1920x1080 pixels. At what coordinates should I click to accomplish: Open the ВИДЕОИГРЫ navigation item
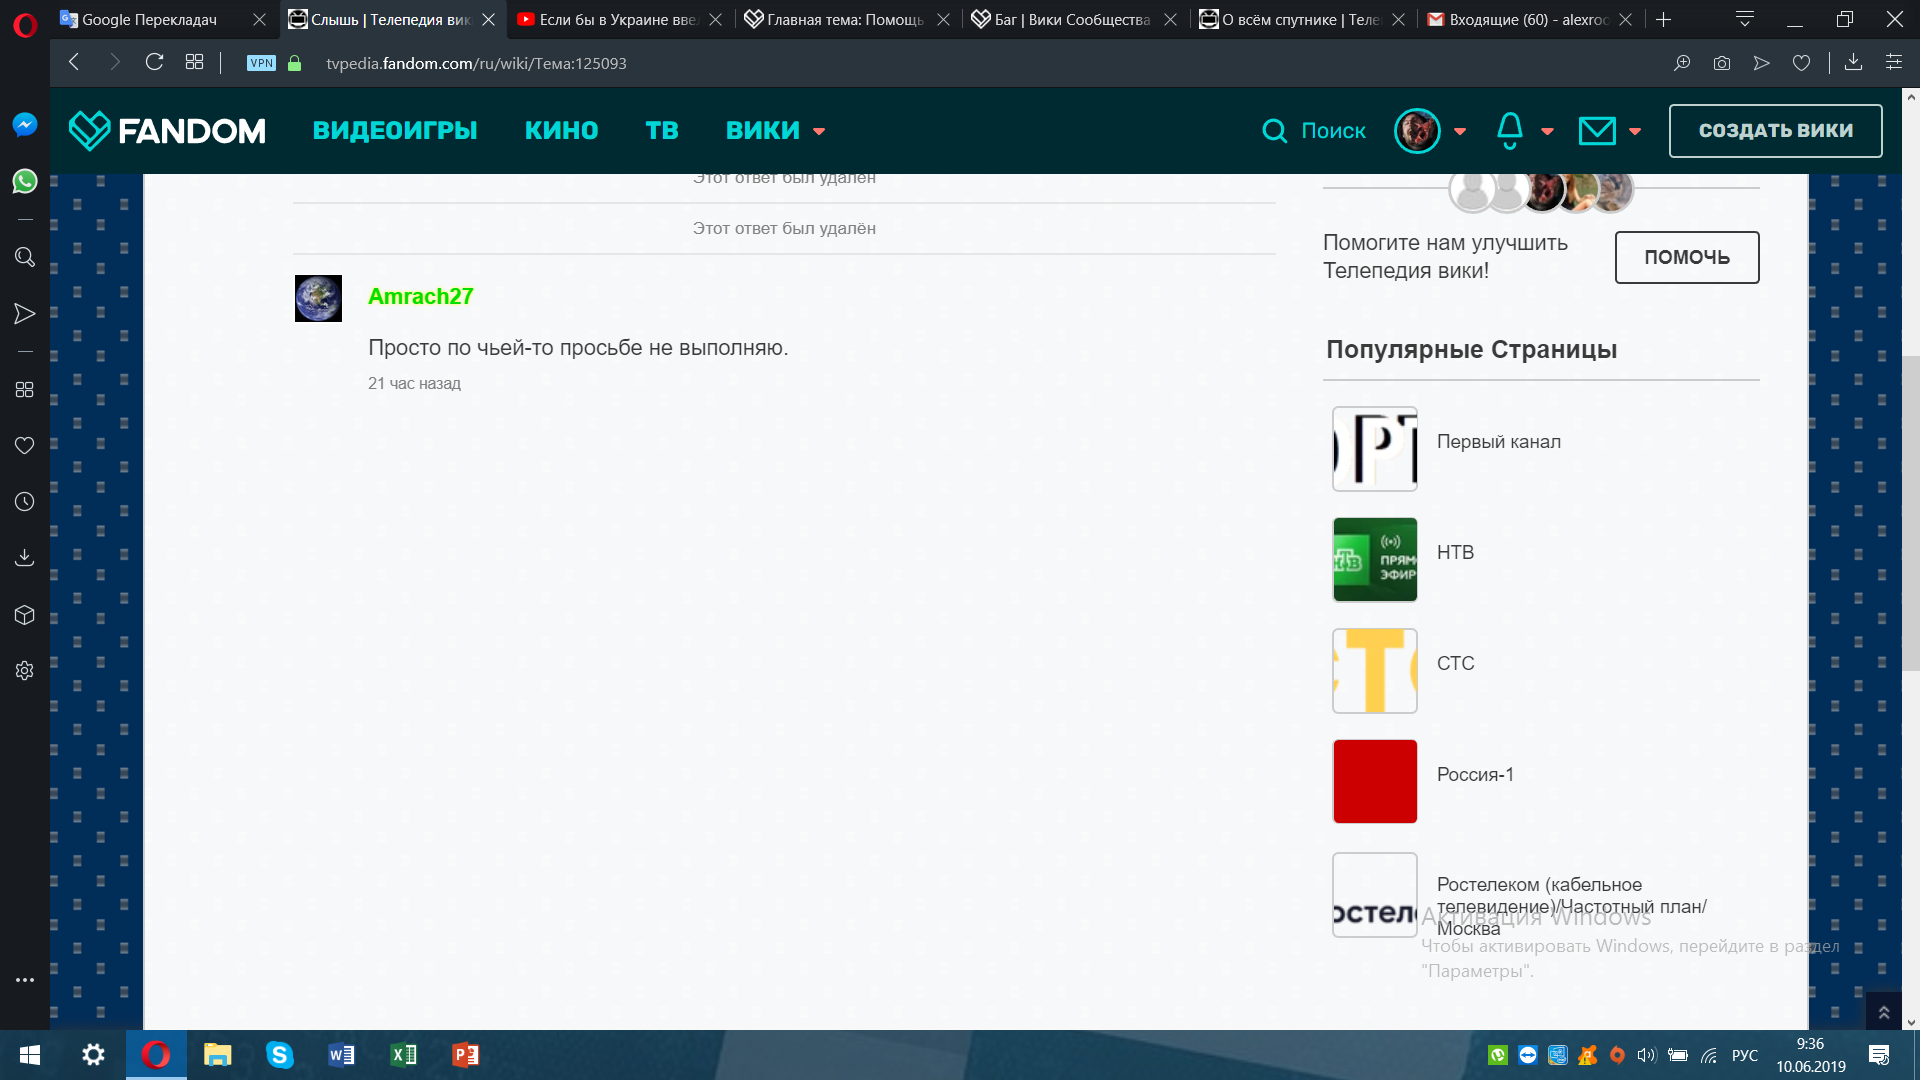coord(394,130)
